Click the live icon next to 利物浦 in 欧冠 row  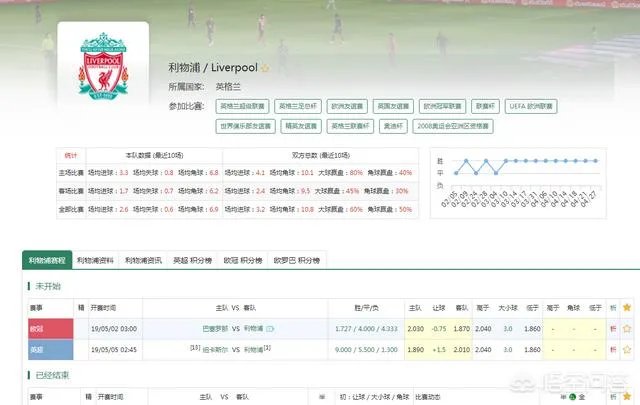click(x=270, y=328)
